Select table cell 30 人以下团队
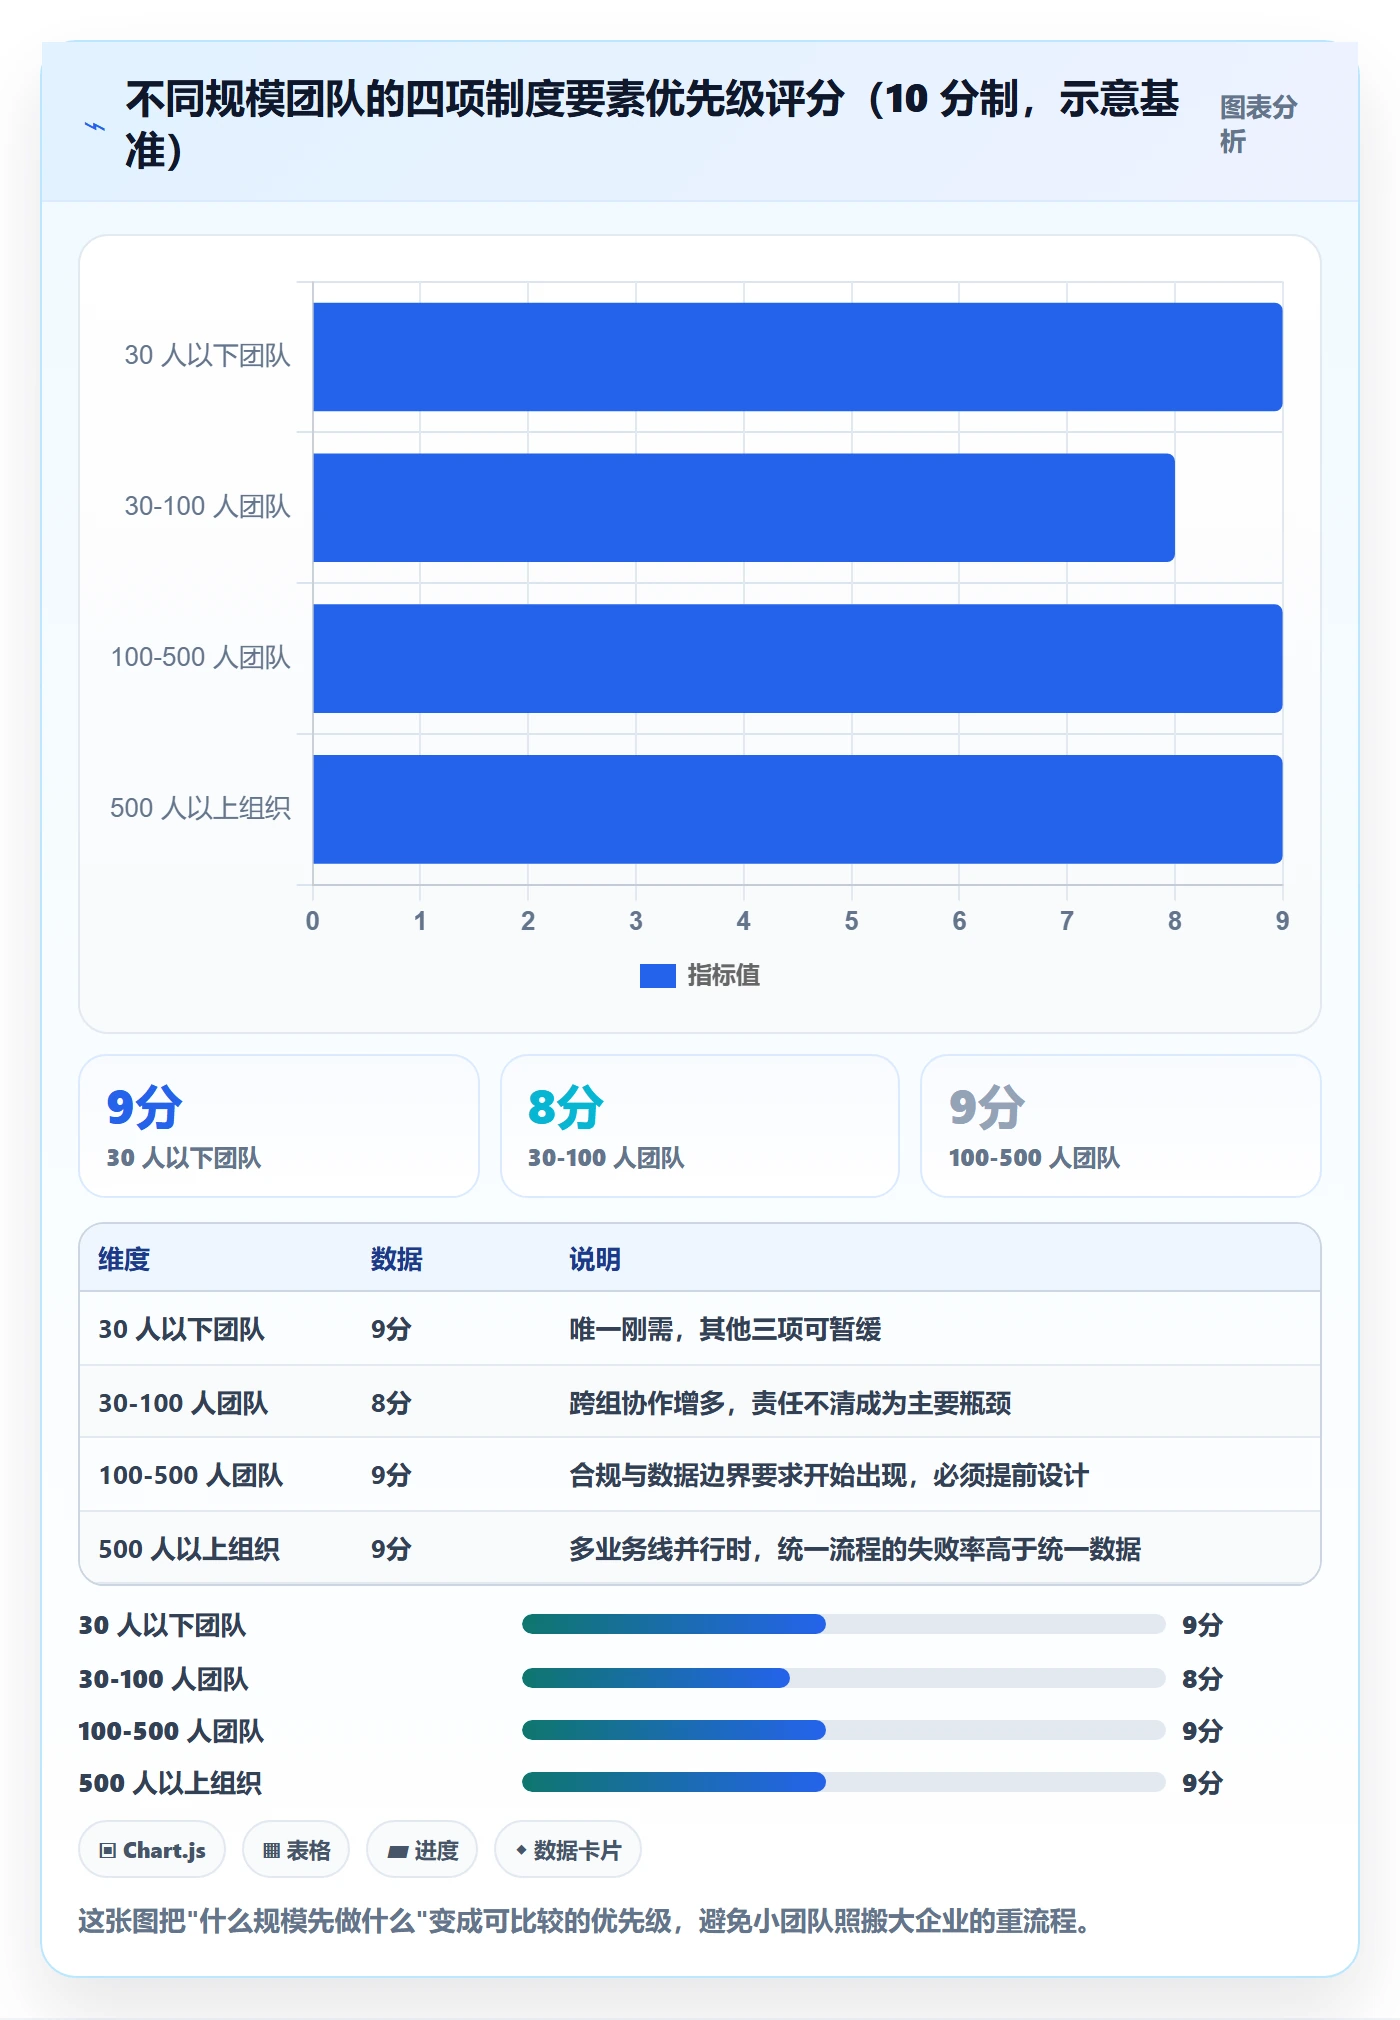The height and width of the screenshot is (2020, 1400). (181, 1329)
